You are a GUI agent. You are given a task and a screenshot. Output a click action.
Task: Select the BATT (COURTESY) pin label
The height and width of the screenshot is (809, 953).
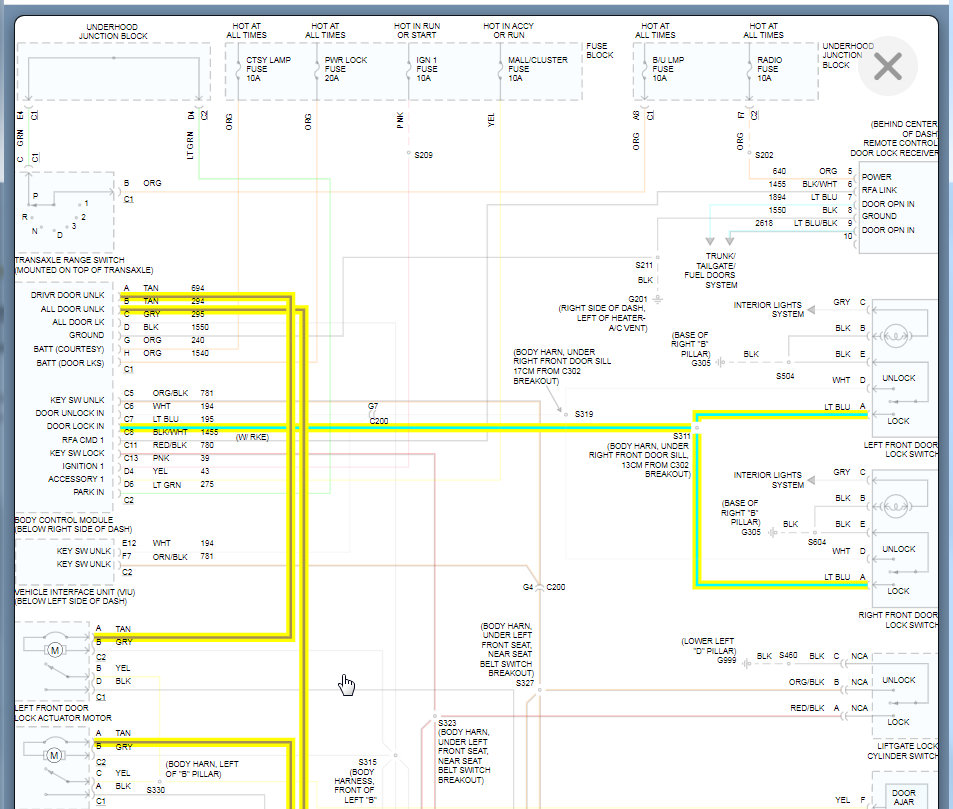click(69, 349)
